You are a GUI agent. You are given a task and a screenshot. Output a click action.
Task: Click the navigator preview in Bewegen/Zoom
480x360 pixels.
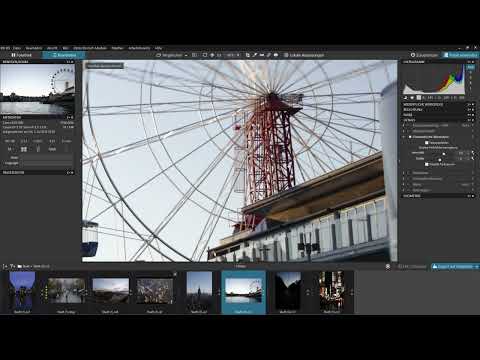(x=37, y=89)
